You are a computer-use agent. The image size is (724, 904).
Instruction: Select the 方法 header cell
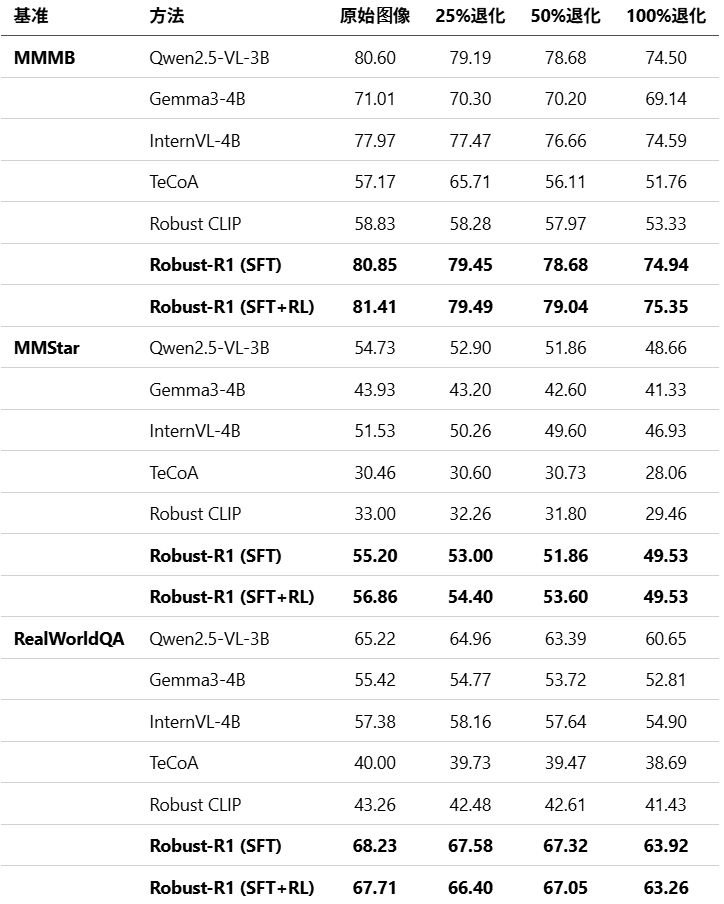click(x=167, y=16)
